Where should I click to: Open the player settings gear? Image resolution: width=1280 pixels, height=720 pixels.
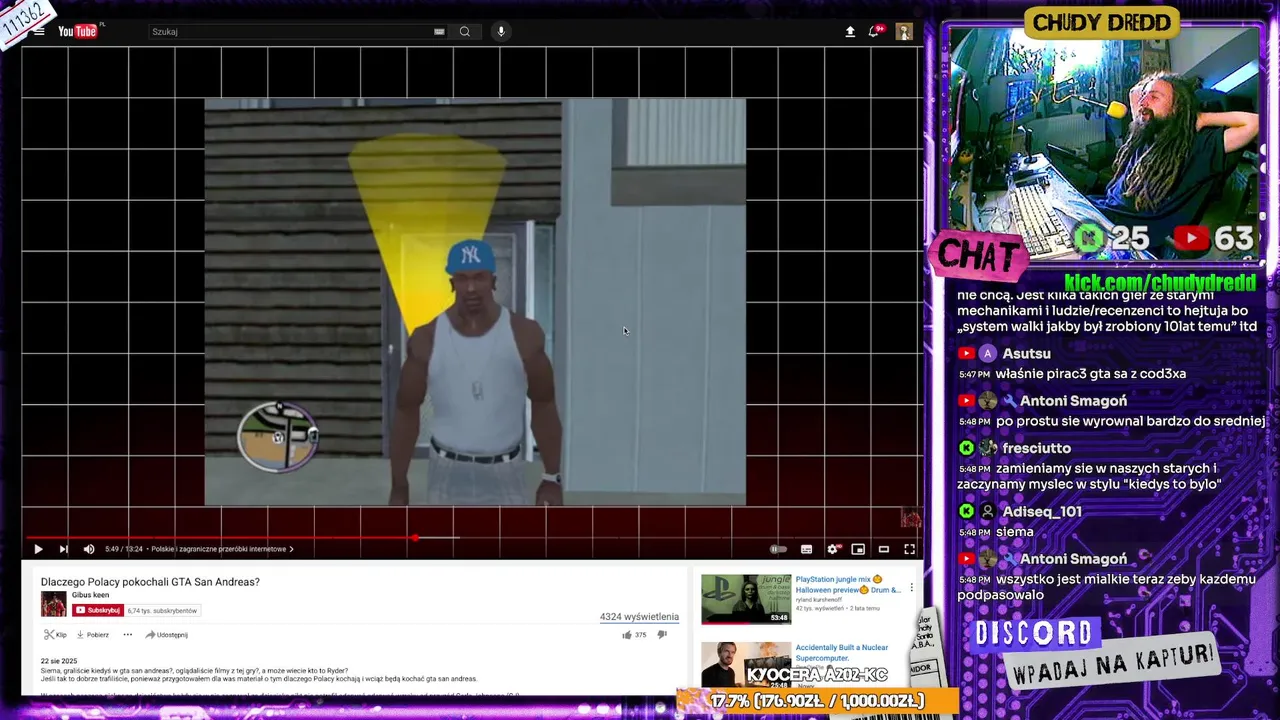coord(833,549)
